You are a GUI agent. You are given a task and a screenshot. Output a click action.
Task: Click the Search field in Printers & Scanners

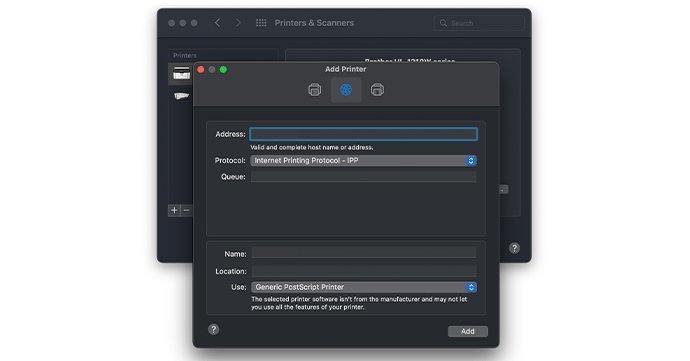[479, 23]
